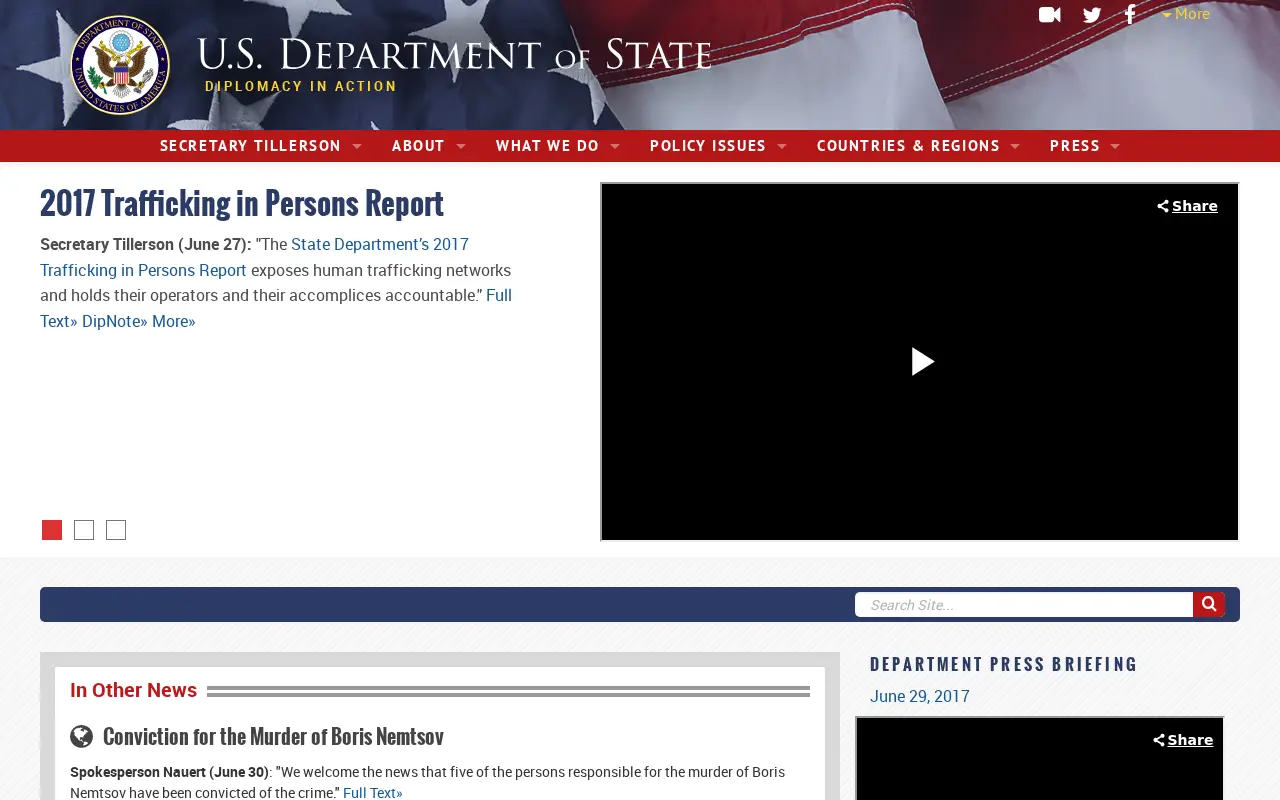Viewport: 1280px width, 800px height.
Task: Click the search magnifier button
Action: click(1208, 604)
